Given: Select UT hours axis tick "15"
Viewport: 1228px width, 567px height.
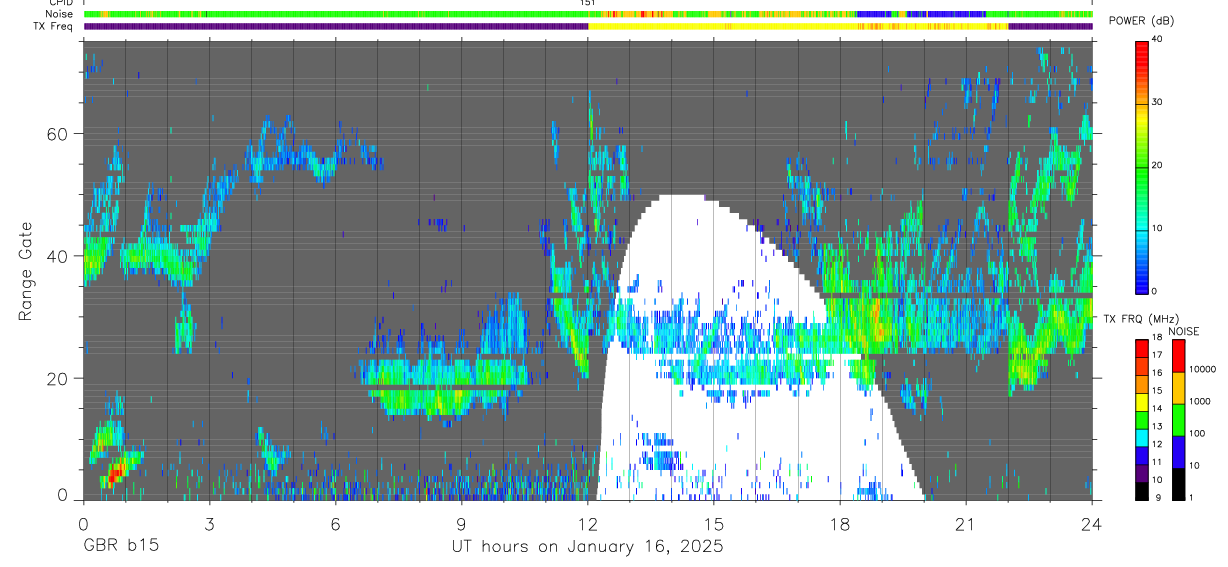Looking at the screenshot, I should click(714, 524).
